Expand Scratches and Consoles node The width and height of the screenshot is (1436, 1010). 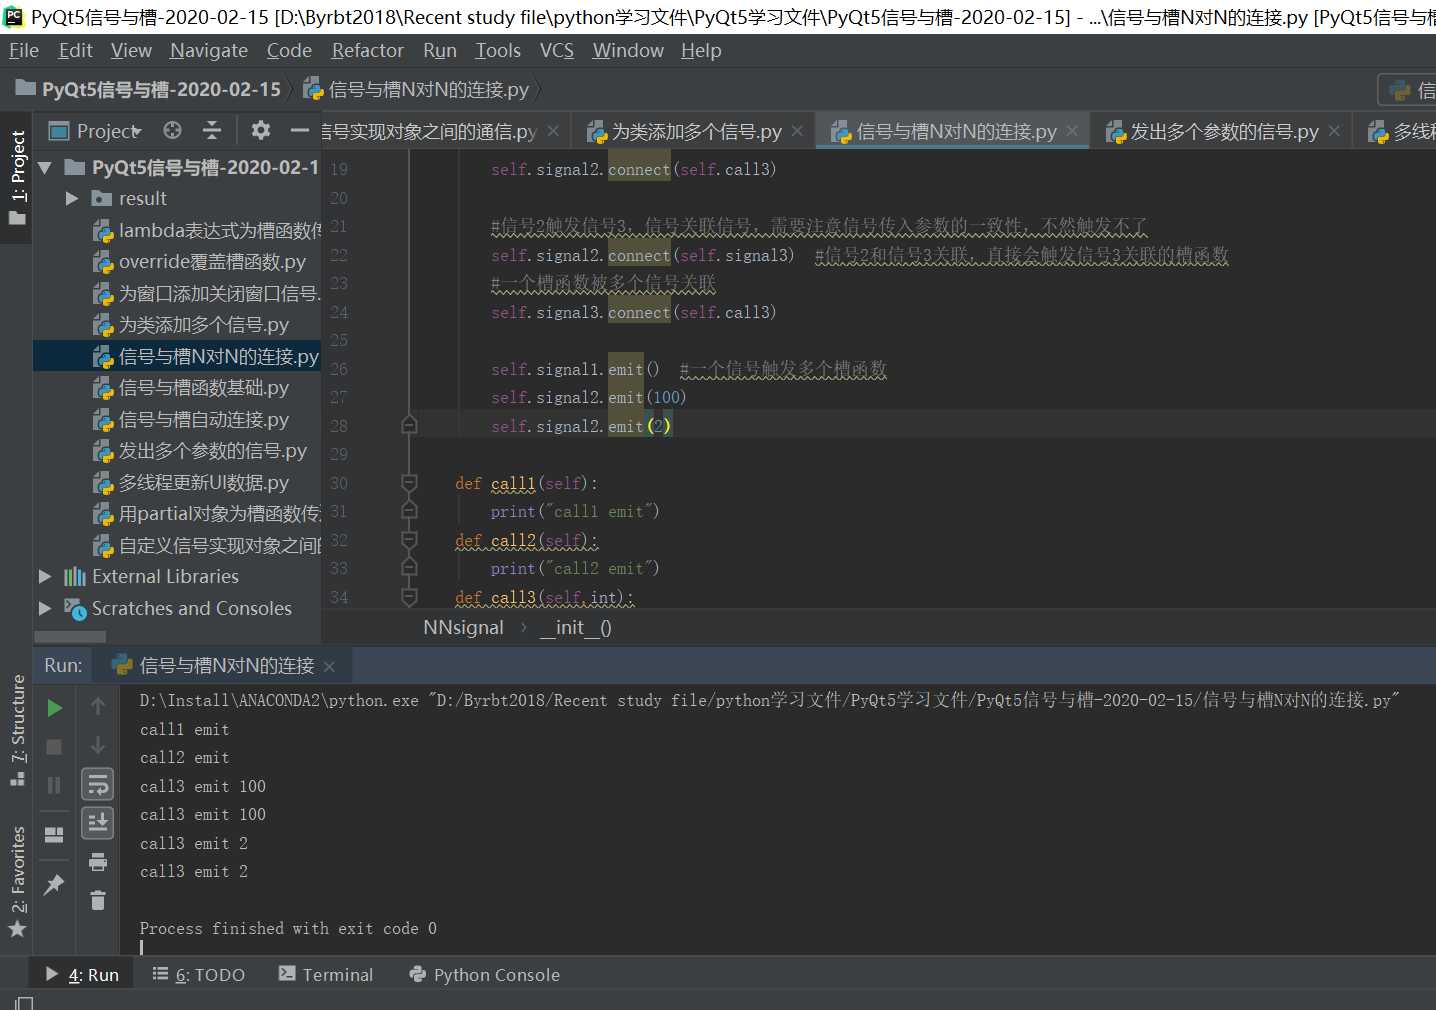coord(45,608)
